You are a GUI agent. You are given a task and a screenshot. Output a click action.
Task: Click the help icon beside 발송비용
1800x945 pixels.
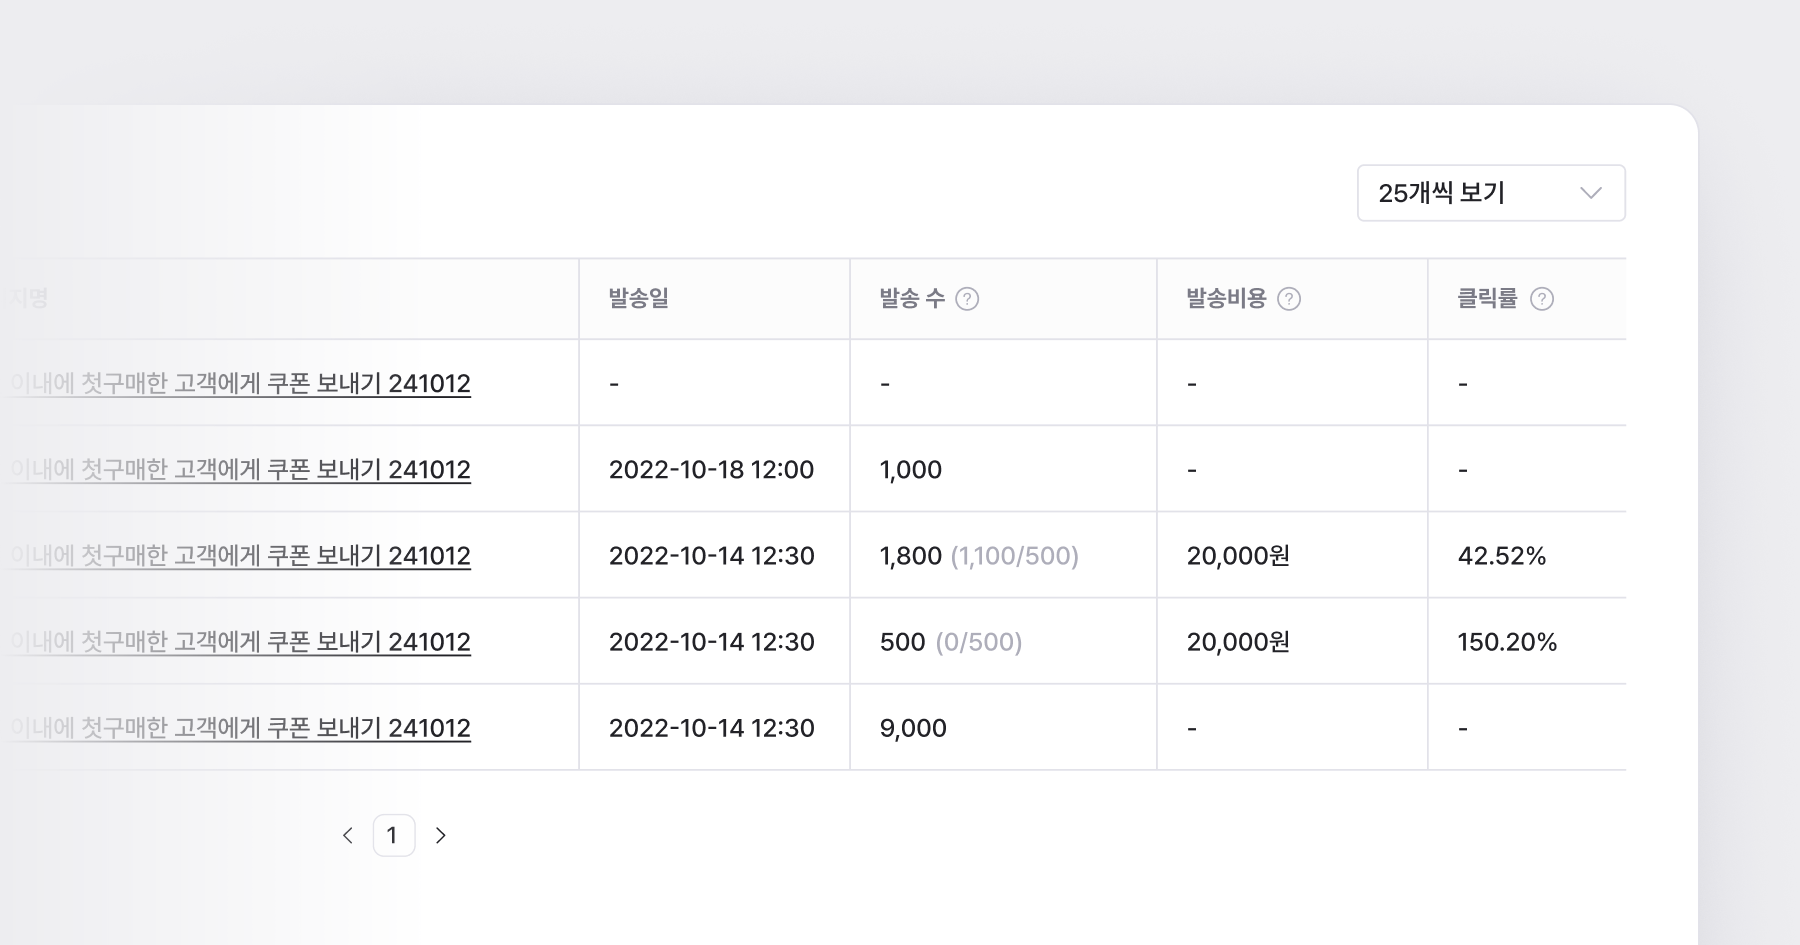coord(1289,299)
